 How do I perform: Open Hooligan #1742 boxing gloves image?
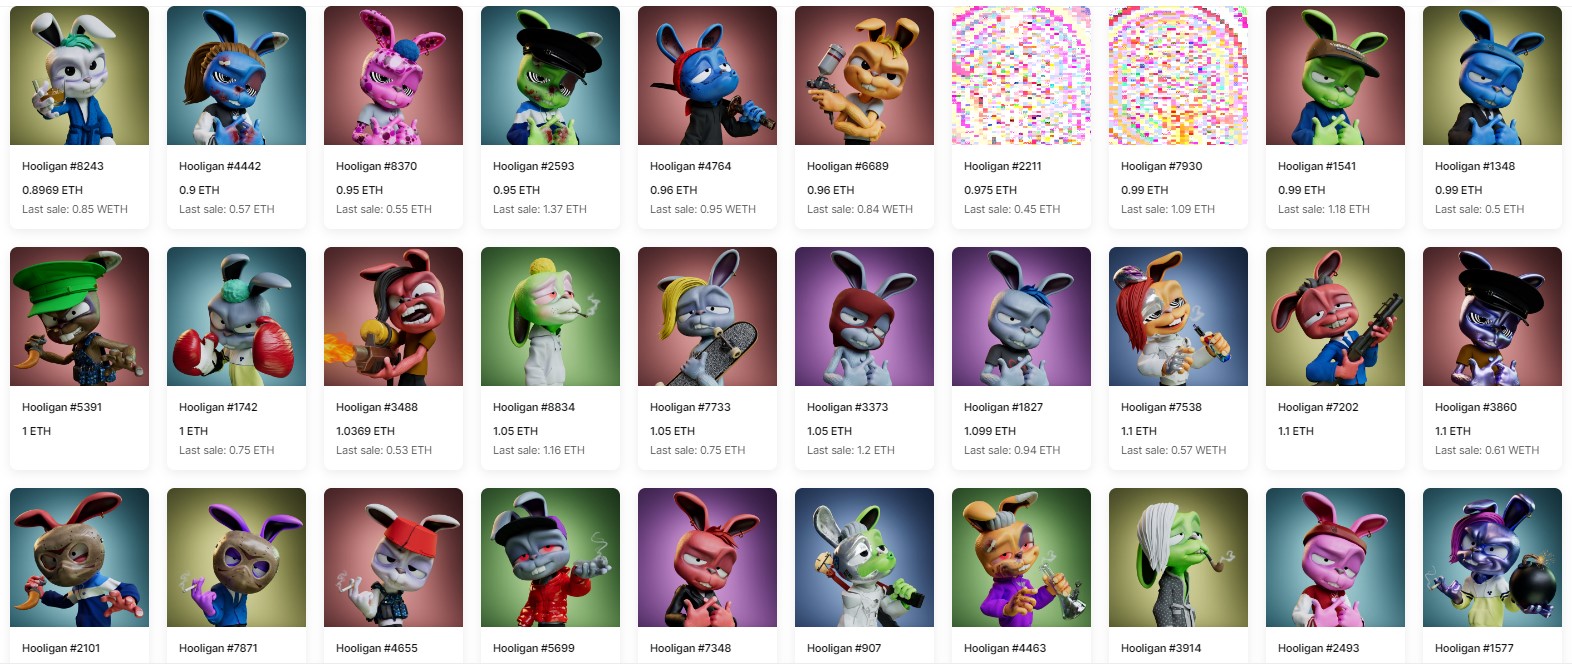pyautogui.click(x=236, y=317)
